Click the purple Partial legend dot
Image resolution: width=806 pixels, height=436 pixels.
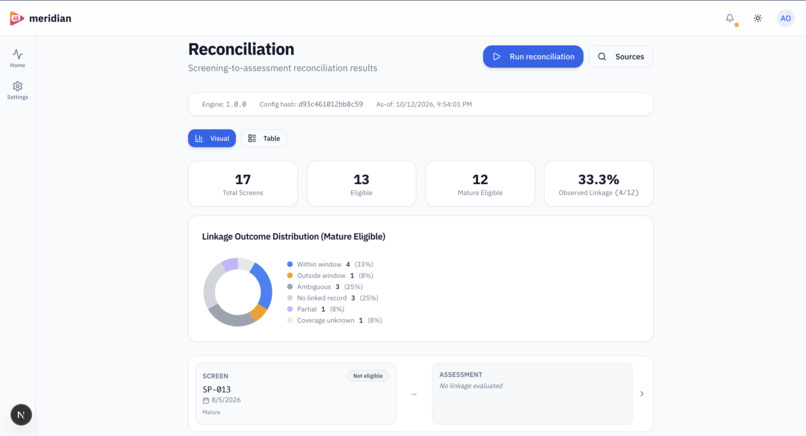290,309
